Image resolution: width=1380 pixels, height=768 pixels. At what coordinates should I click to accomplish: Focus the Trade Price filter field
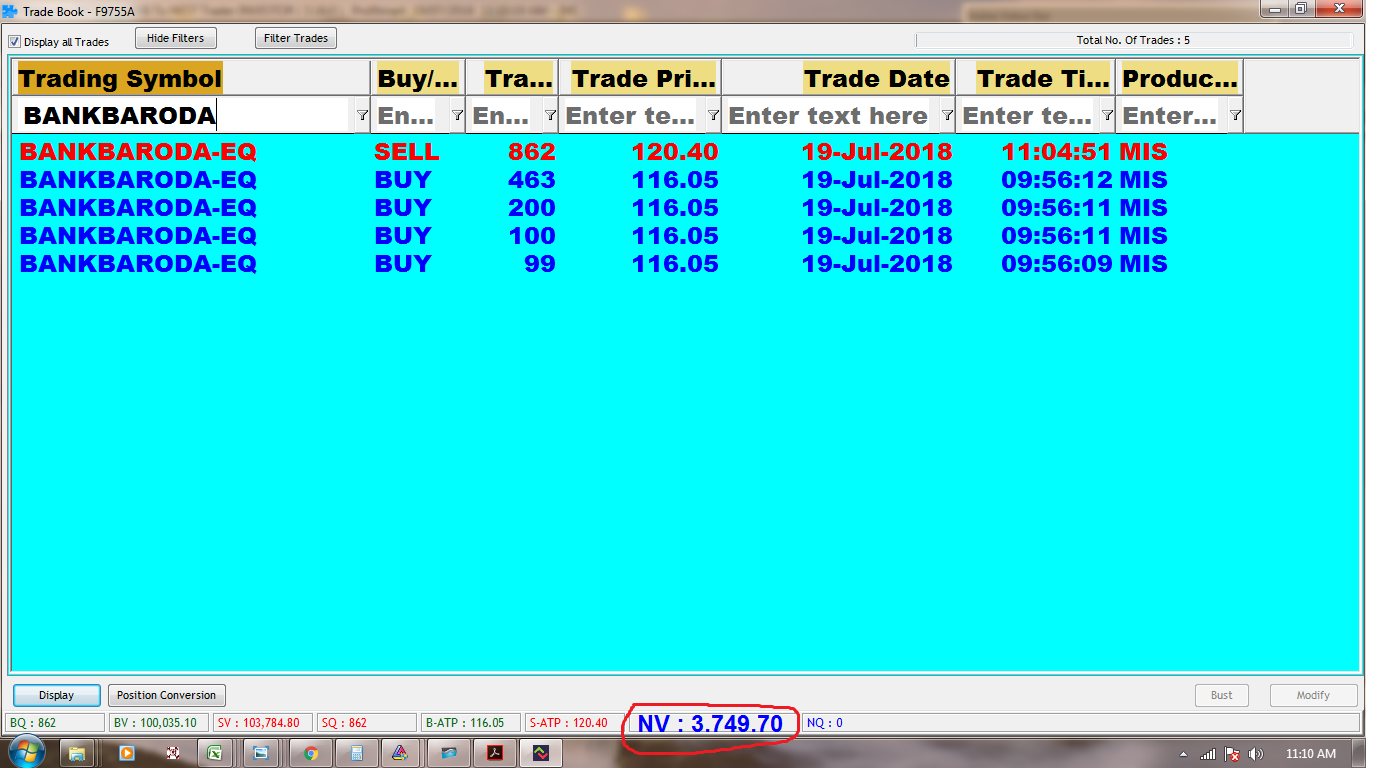point(632,115)
